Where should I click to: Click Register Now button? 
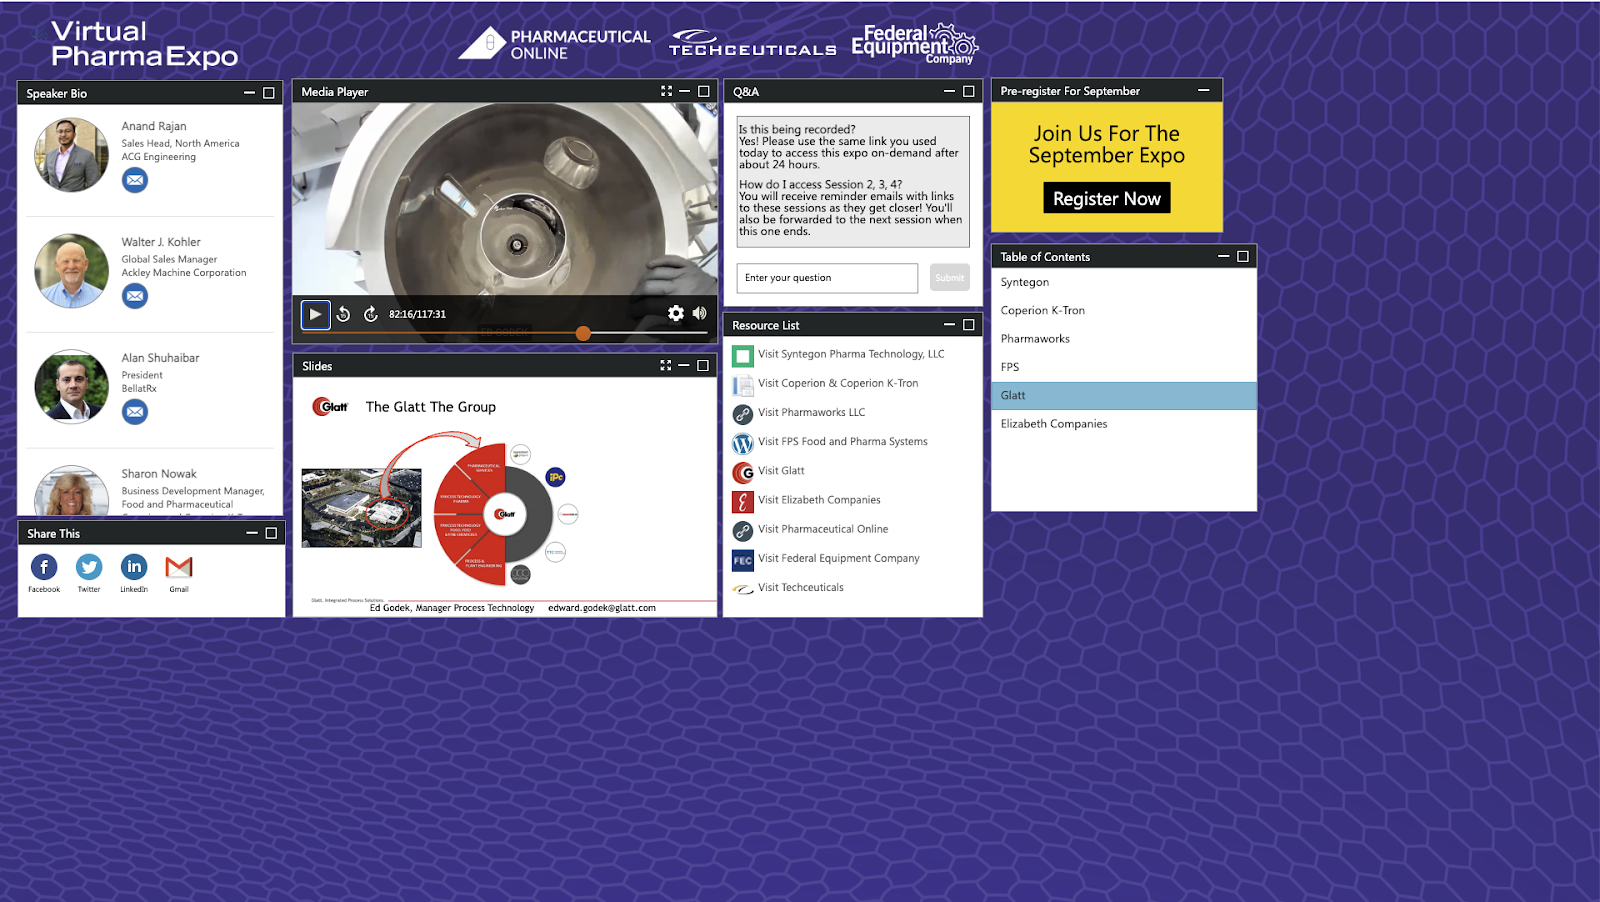pos(1107,198)
